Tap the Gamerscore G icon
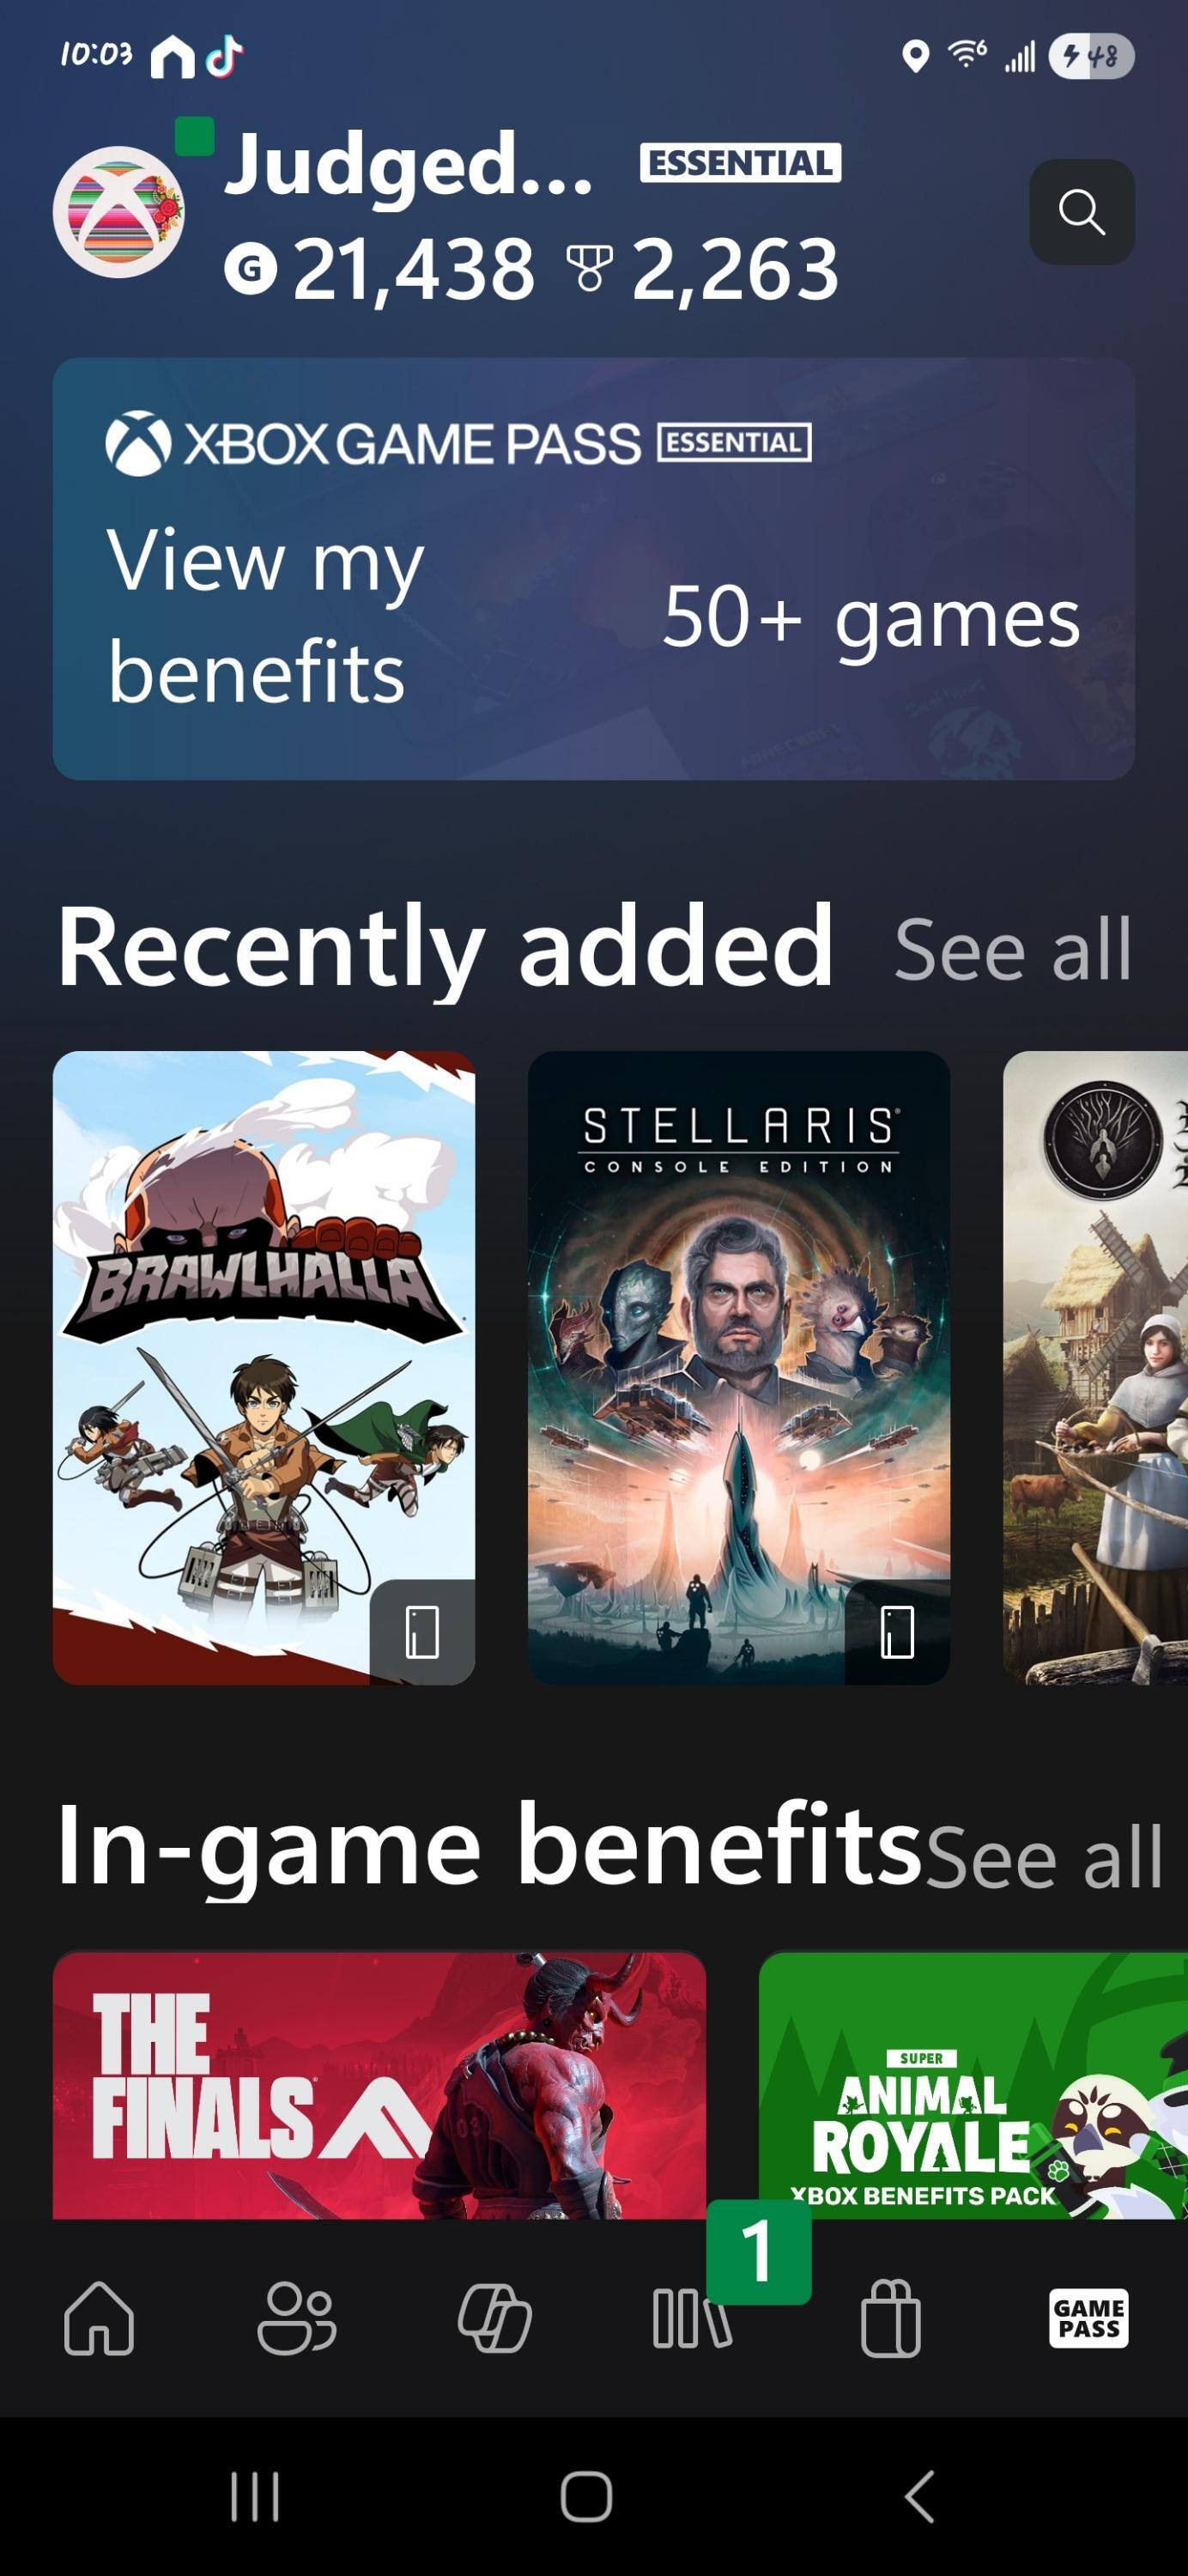Viewport: 1188px width, 2576px height. [250, 268]
